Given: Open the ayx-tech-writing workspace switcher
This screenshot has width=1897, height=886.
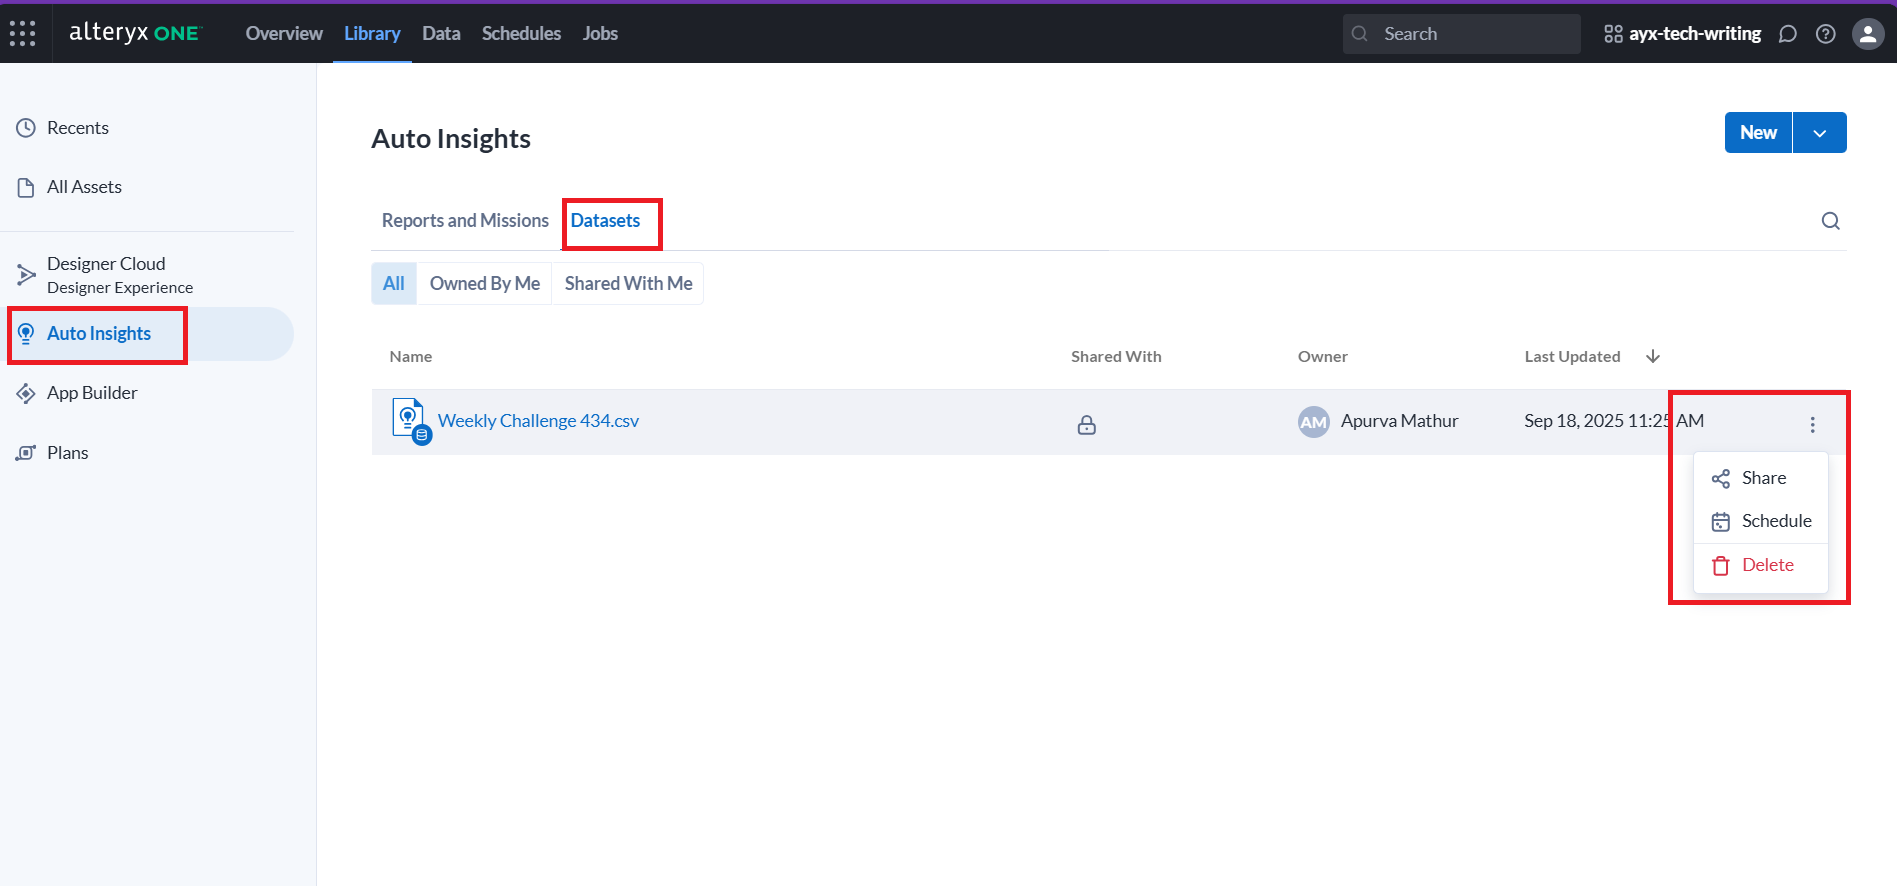Looking at the screenshot, I should tap(1682, 34).
